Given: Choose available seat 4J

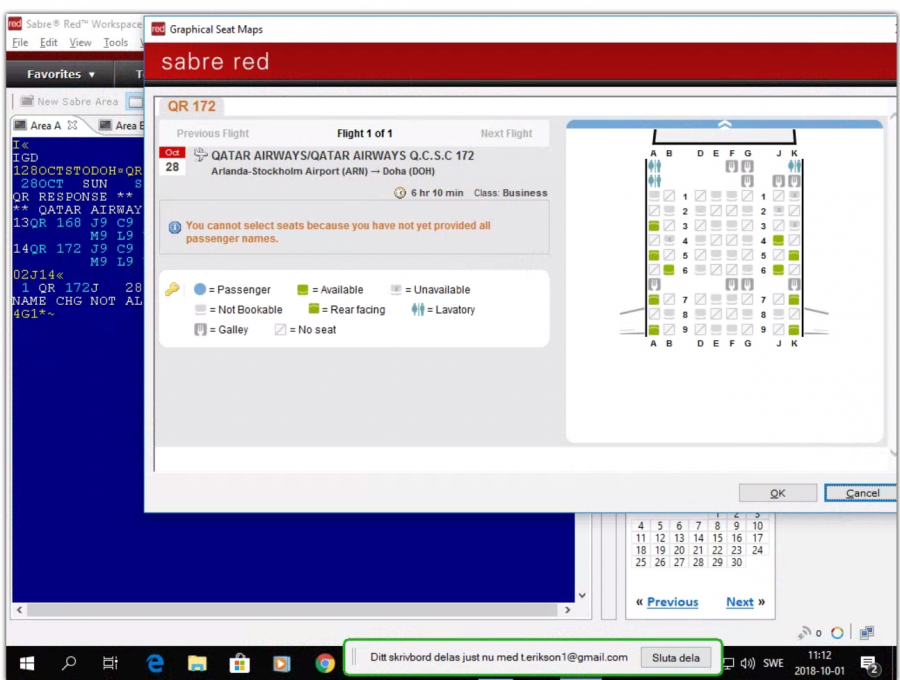Looking at the screenshot, I should click(778, 241).
